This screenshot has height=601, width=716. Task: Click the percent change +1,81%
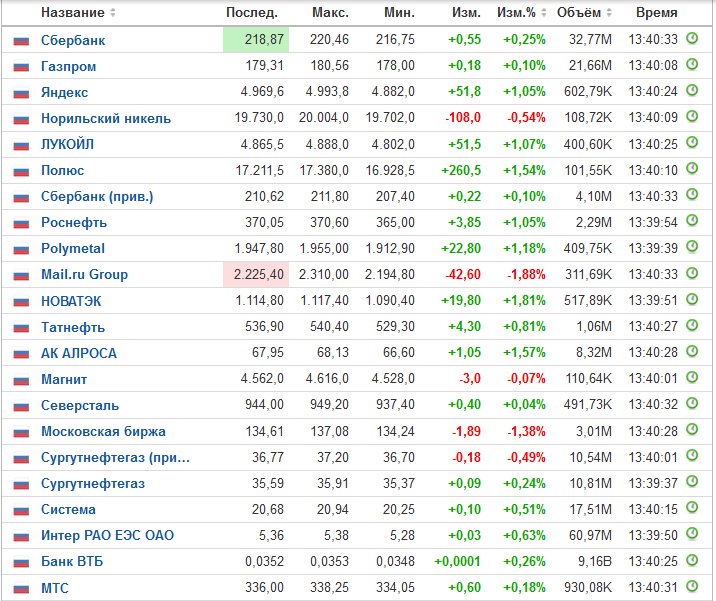pyautogui.click(x=524, y=300)
